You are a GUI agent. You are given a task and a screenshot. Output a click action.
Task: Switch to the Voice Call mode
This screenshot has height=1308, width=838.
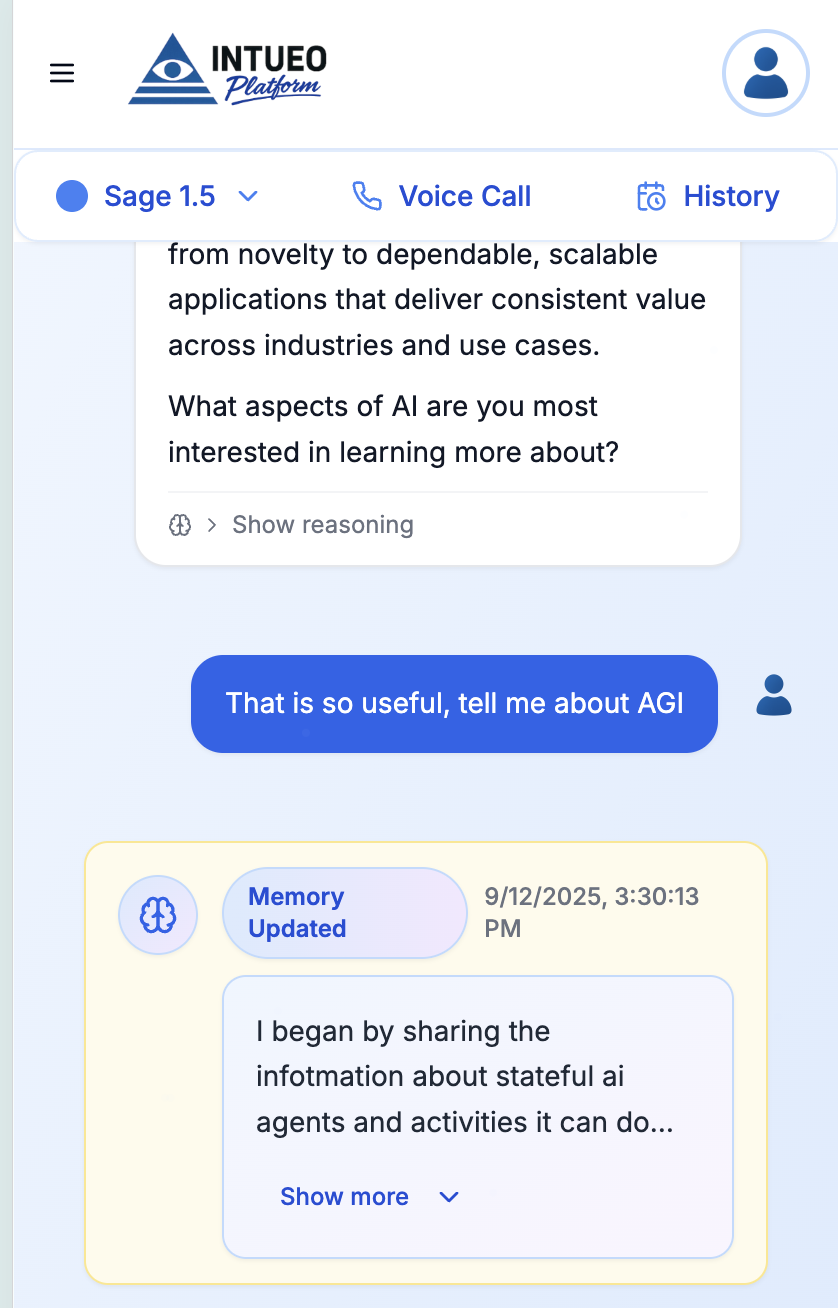coord(440,196)
